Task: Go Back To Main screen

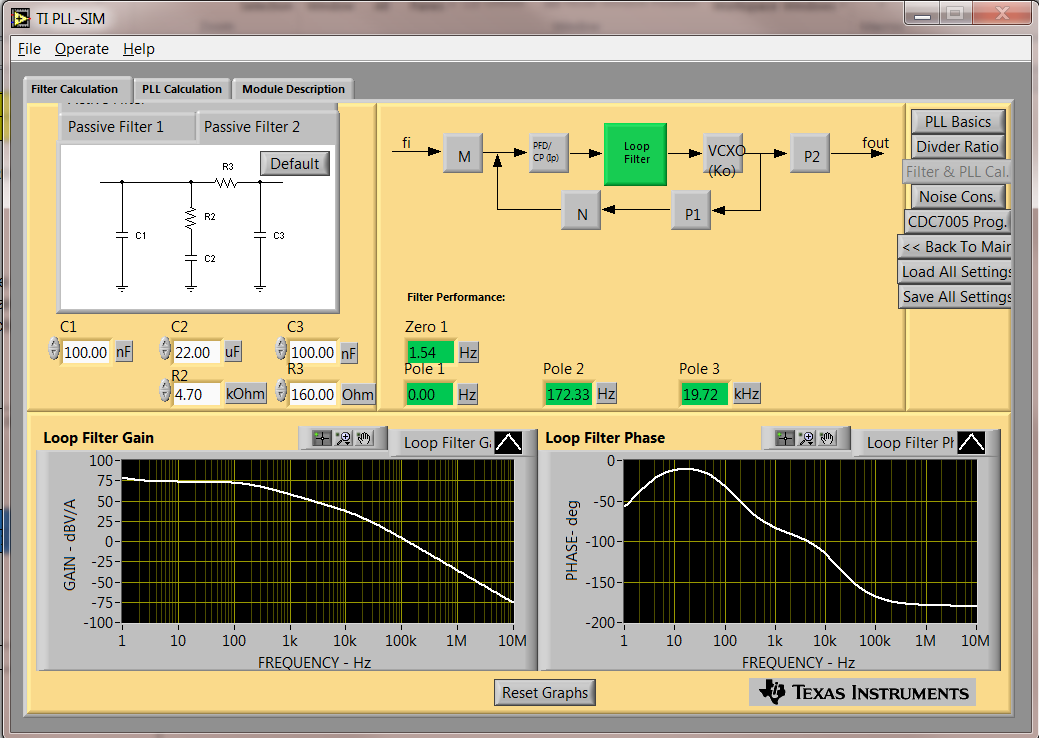Action: click(955, 247)
